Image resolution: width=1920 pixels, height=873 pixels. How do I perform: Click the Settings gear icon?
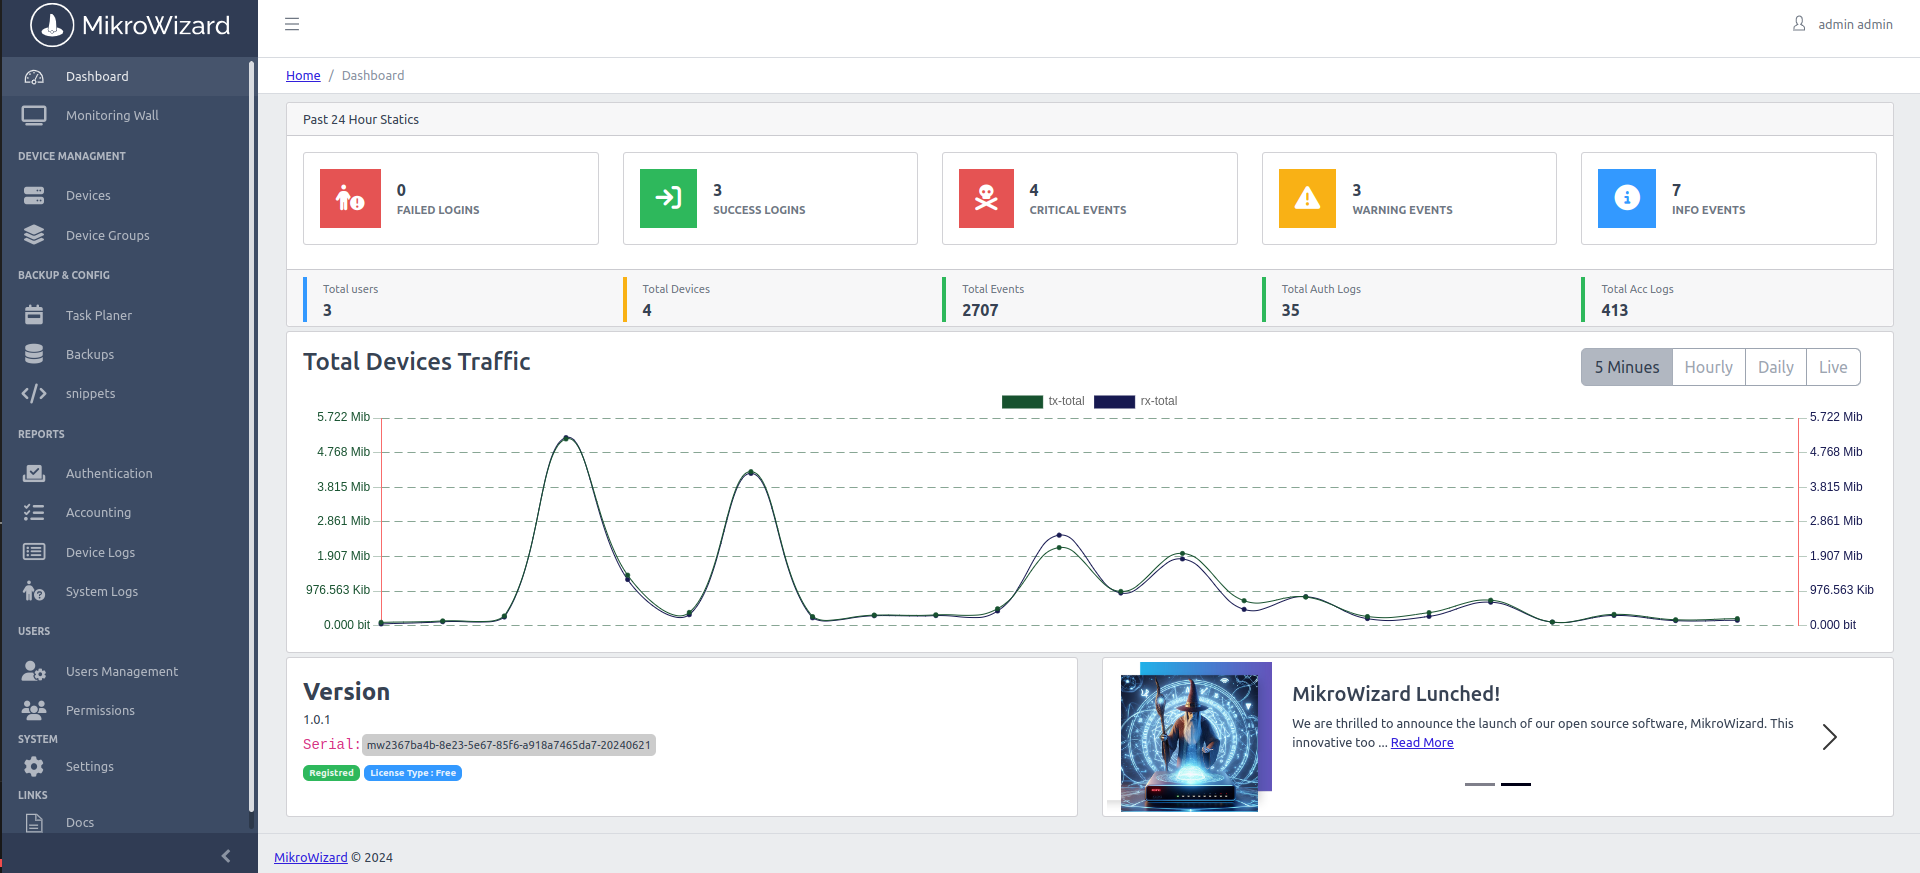[34, 767]
